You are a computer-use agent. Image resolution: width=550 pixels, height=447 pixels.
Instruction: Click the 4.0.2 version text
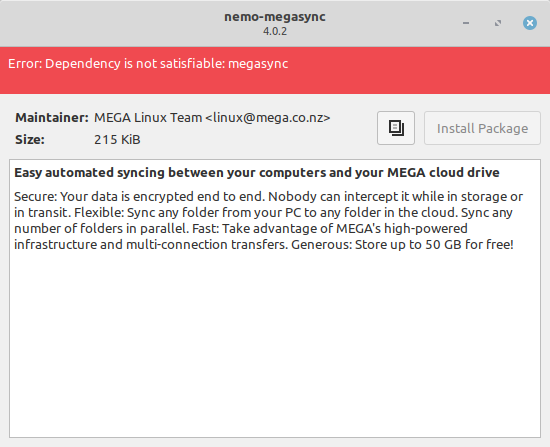point(275,31)
